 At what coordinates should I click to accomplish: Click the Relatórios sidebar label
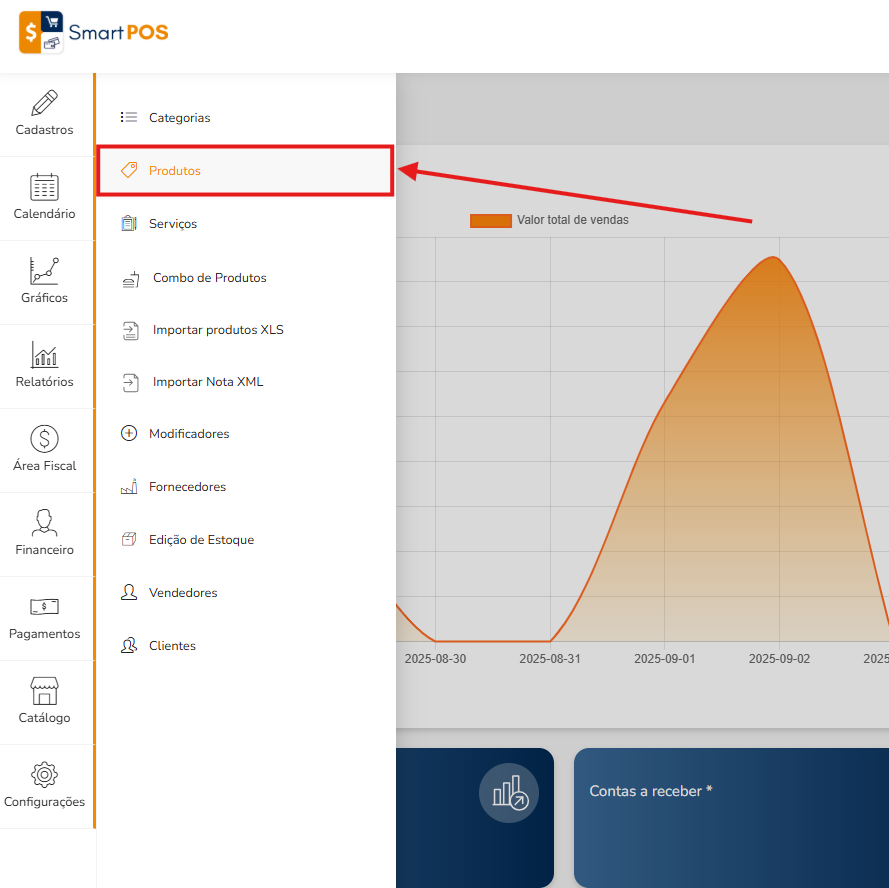pyautogui.click(x=44, y=382)
